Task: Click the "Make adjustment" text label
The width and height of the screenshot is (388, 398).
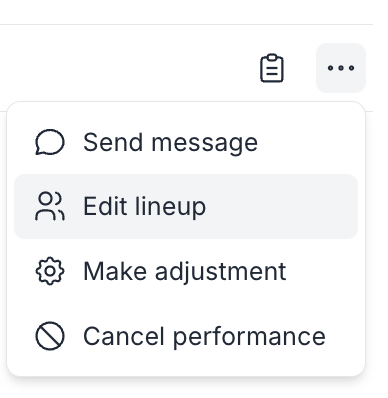Action: (x=185, y=271)
